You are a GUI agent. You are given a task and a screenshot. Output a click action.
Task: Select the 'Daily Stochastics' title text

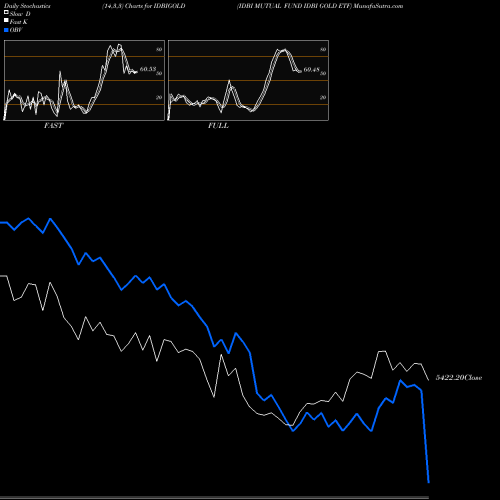point(27,6)
